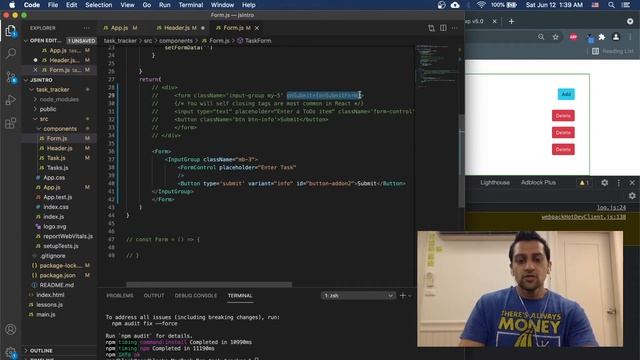Open the Chrome profile avatar
640x360 pixels.
click(x=616, y=37)
